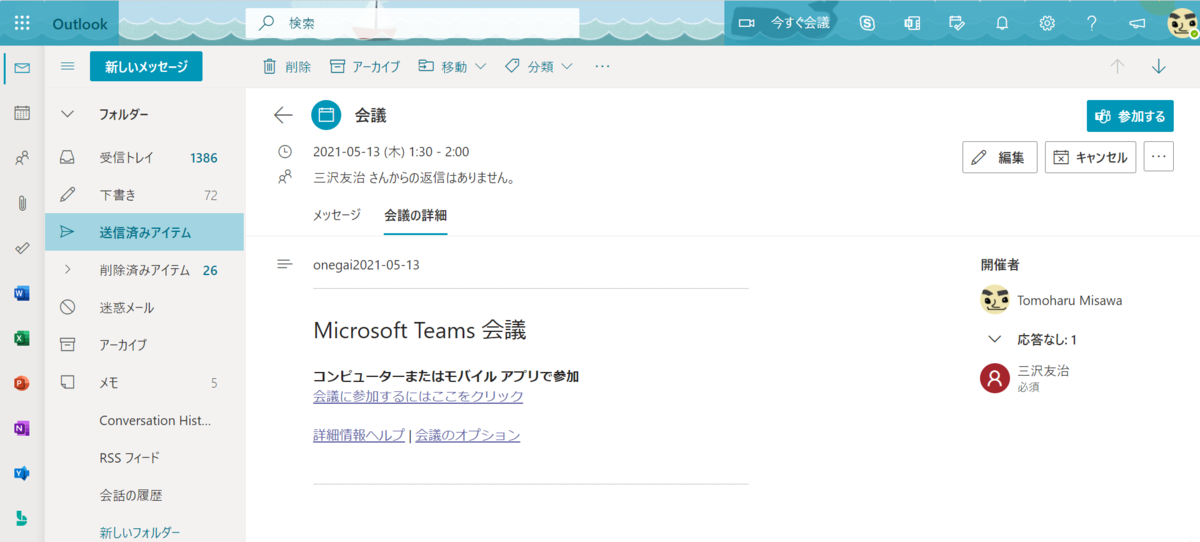The image size is (1200, 542).
Task: Open My Day icon in the header
Action: (x=957, y=22)
